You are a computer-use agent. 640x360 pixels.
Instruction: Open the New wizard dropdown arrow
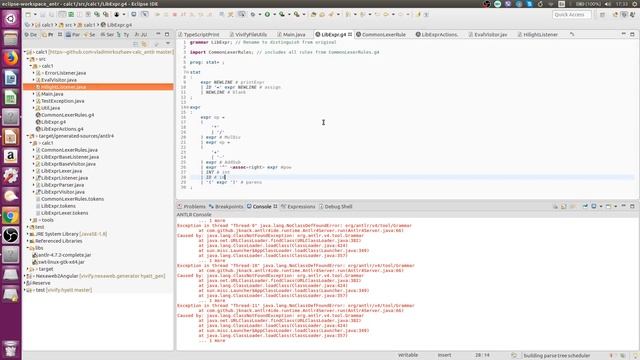coord(35,14)
